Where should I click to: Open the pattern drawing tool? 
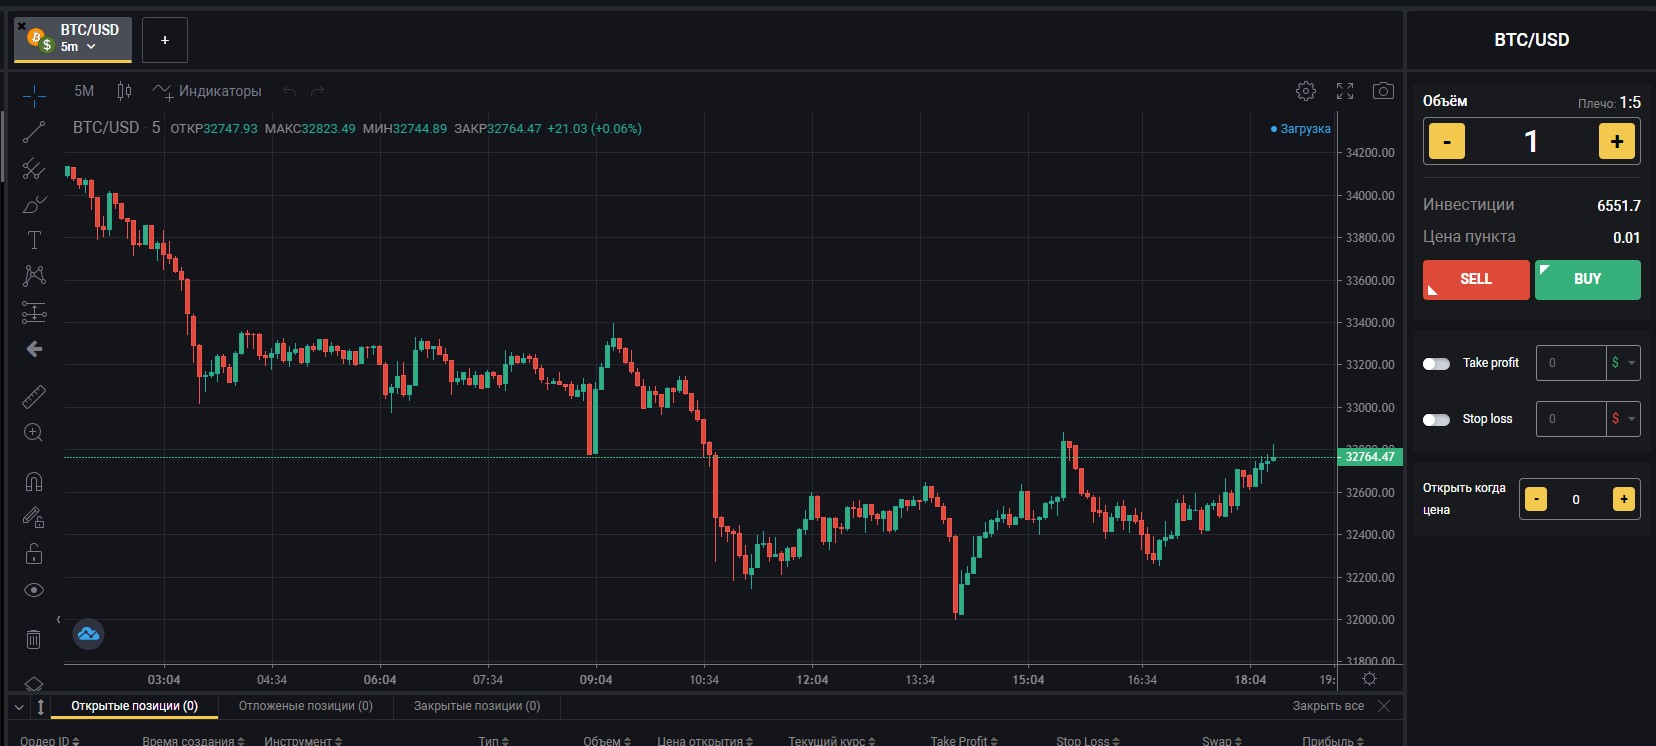pyautogui.click(x=34, y=275)
